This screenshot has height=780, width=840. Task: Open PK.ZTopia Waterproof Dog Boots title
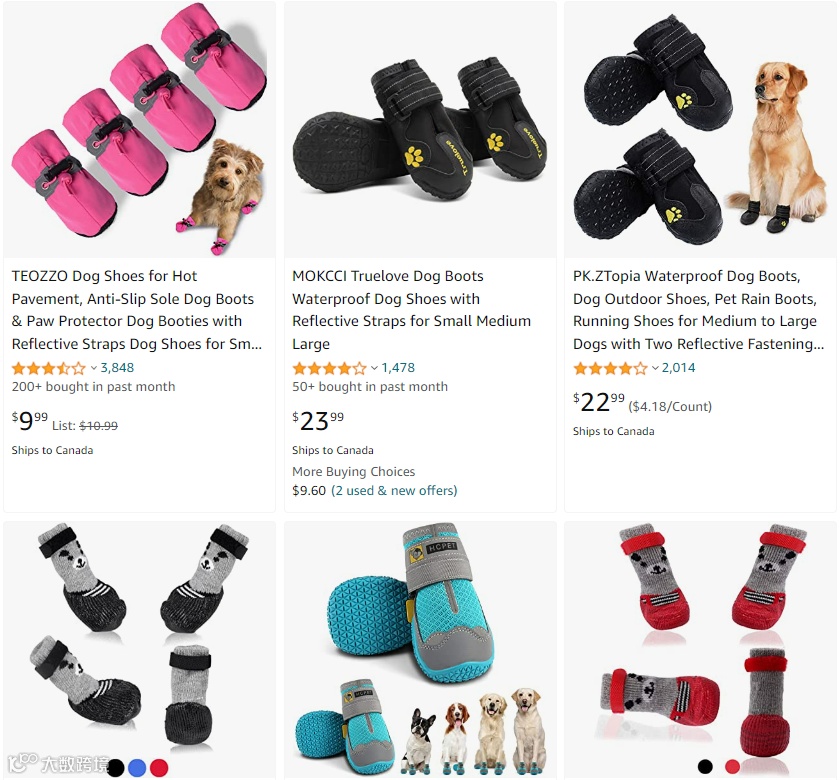tap(699, 310)
